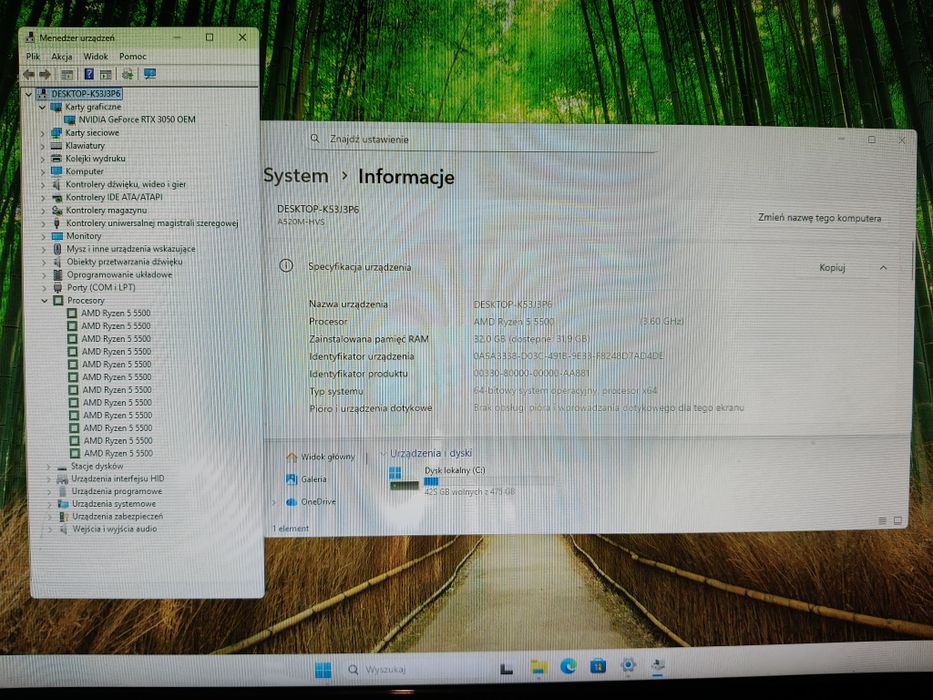Image resolution: width=933 pixels, height=700 pixels.
Task: Open the Akcja menu
Action: point(62,57)
